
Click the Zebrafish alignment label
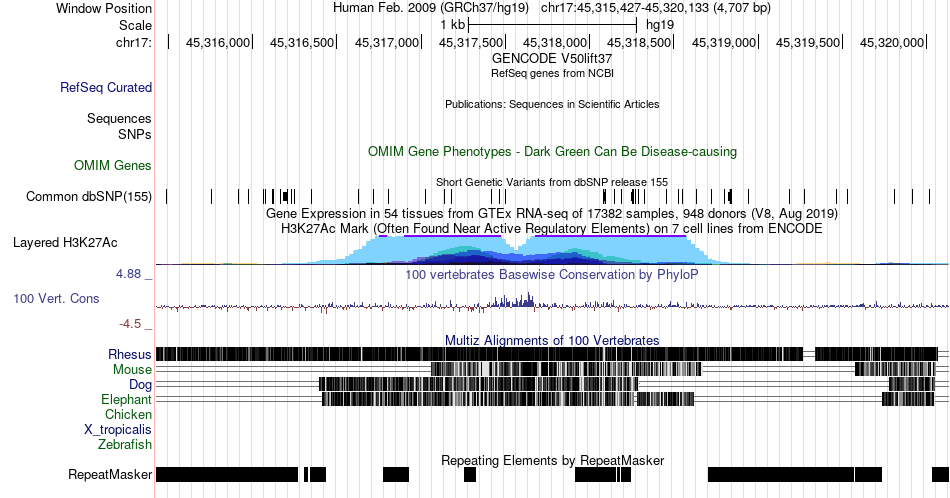(125, 445)
